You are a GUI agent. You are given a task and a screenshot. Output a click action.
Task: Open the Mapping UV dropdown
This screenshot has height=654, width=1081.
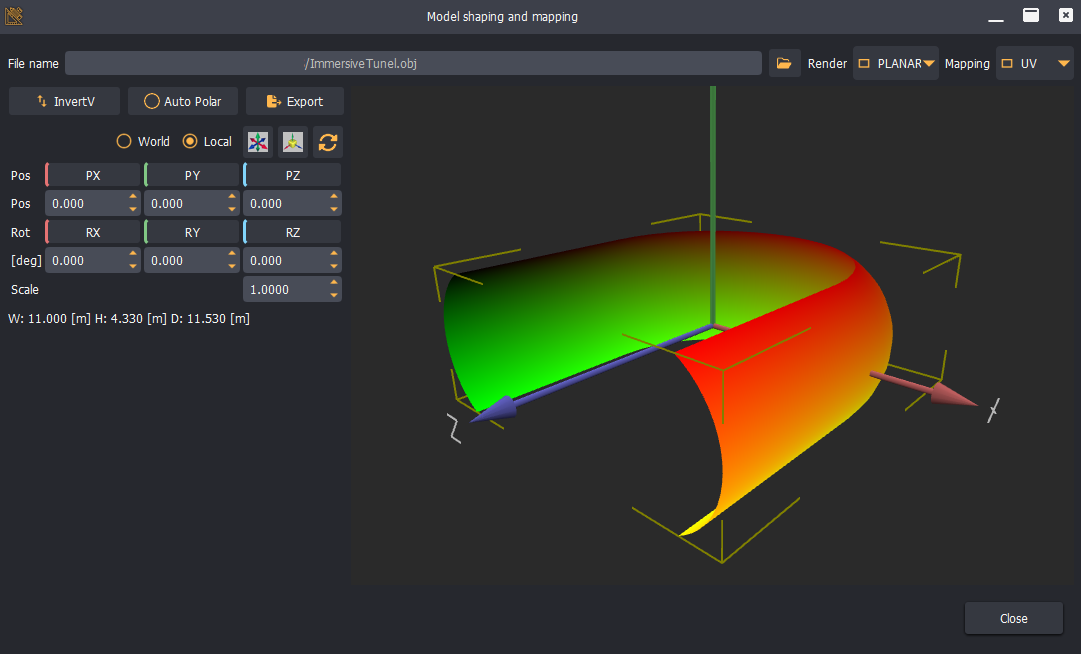coord(1034,63)
